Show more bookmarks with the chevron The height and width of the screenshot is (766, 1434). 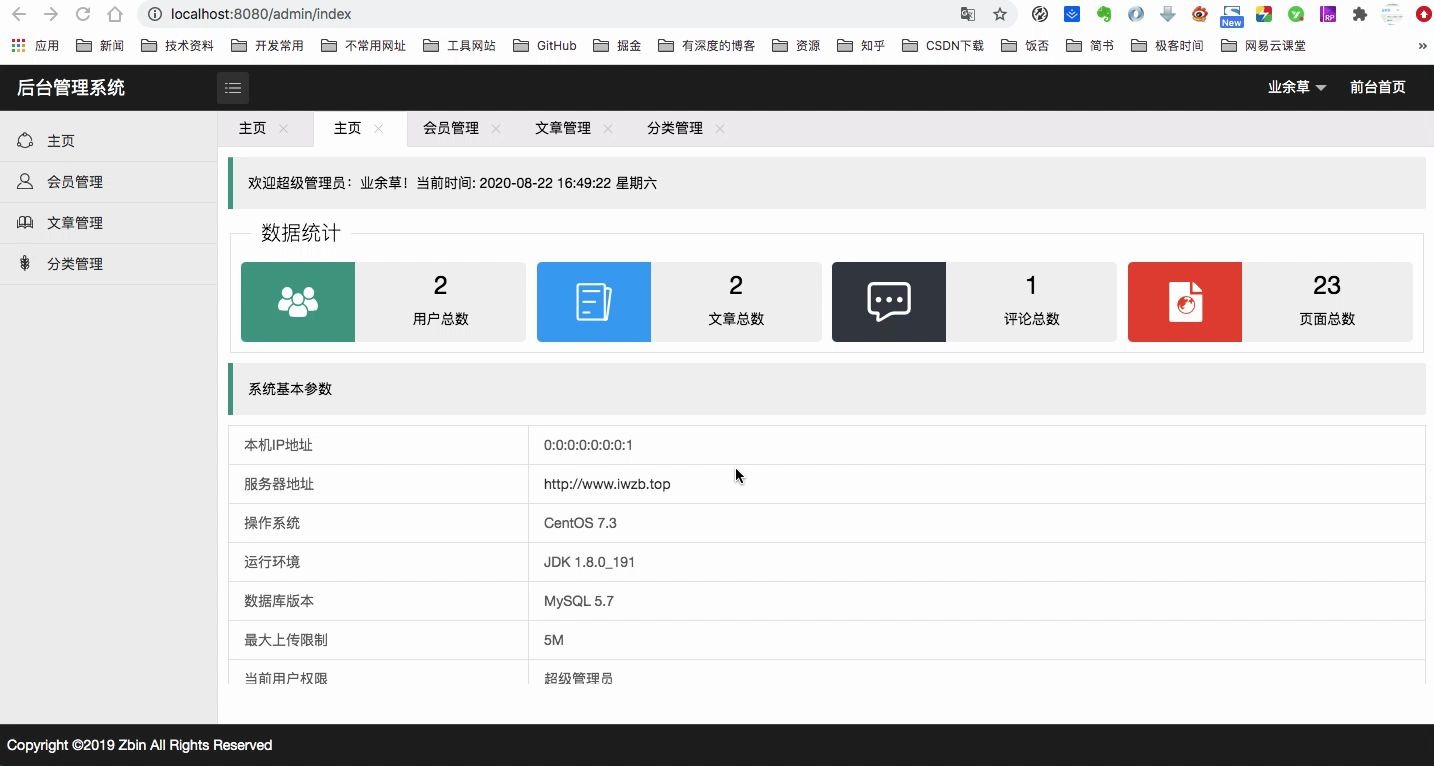[1422, 45]
